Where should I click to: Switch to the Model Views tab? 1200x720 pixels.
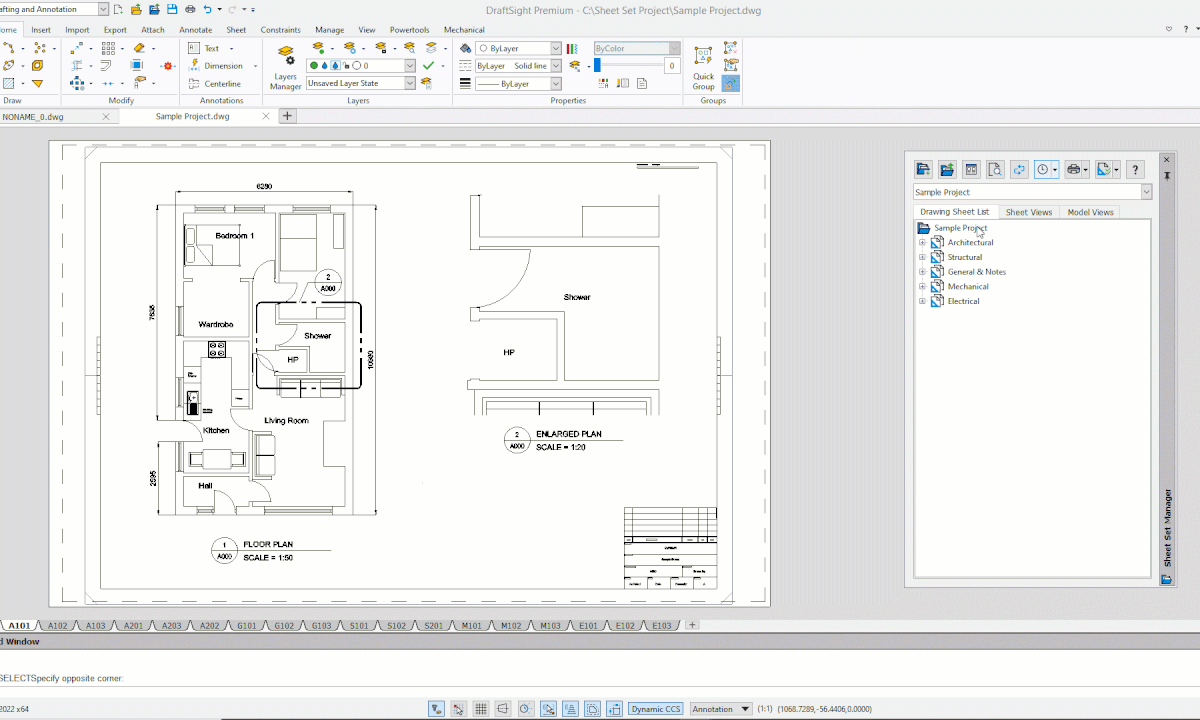(1090, 212)
